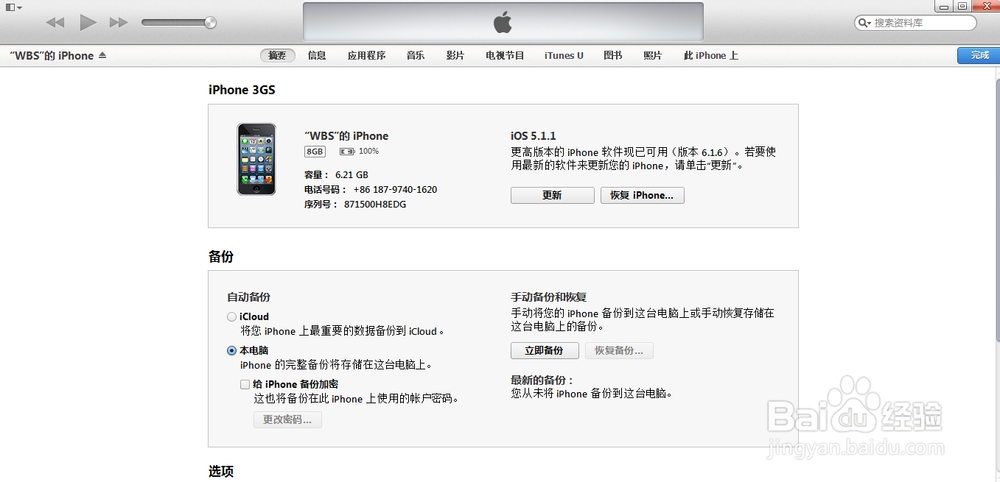
Task: Click the 更新 update button
Action: pos(552,195)
